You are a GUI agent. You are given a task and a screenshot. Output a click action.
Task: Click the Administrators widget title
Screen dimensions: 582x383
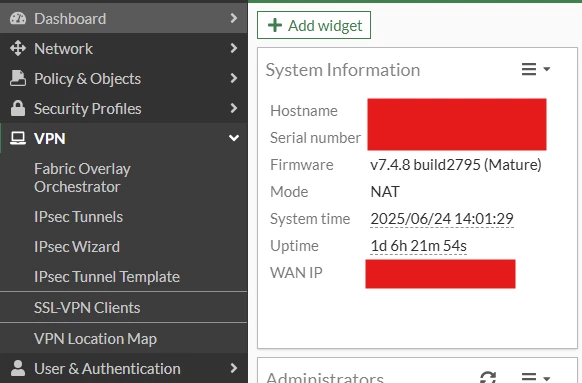click(325, 377)
